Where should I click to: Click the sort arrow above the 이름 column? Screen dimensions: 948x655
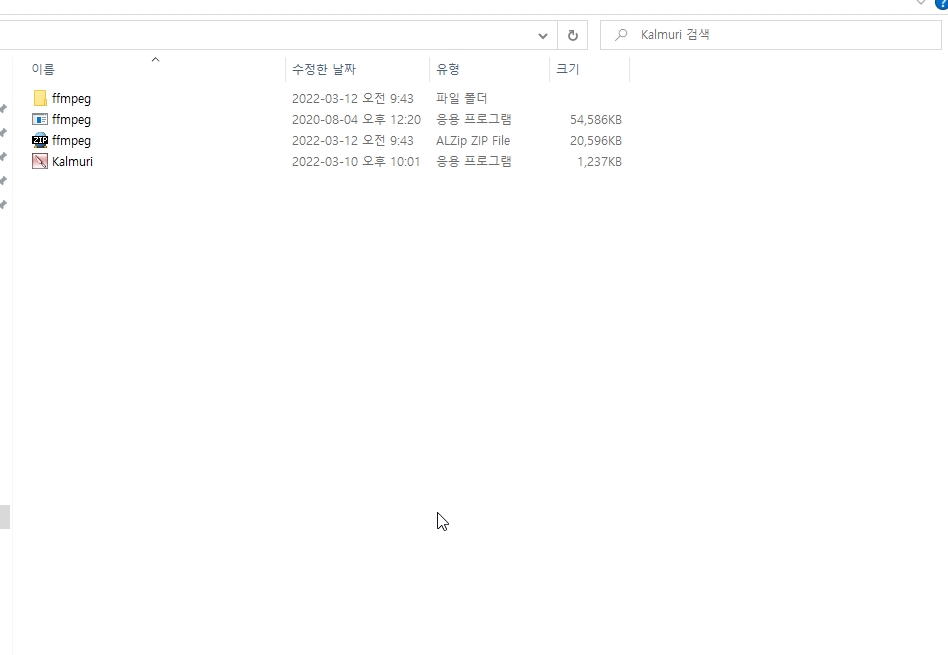(x=155, y=60)
